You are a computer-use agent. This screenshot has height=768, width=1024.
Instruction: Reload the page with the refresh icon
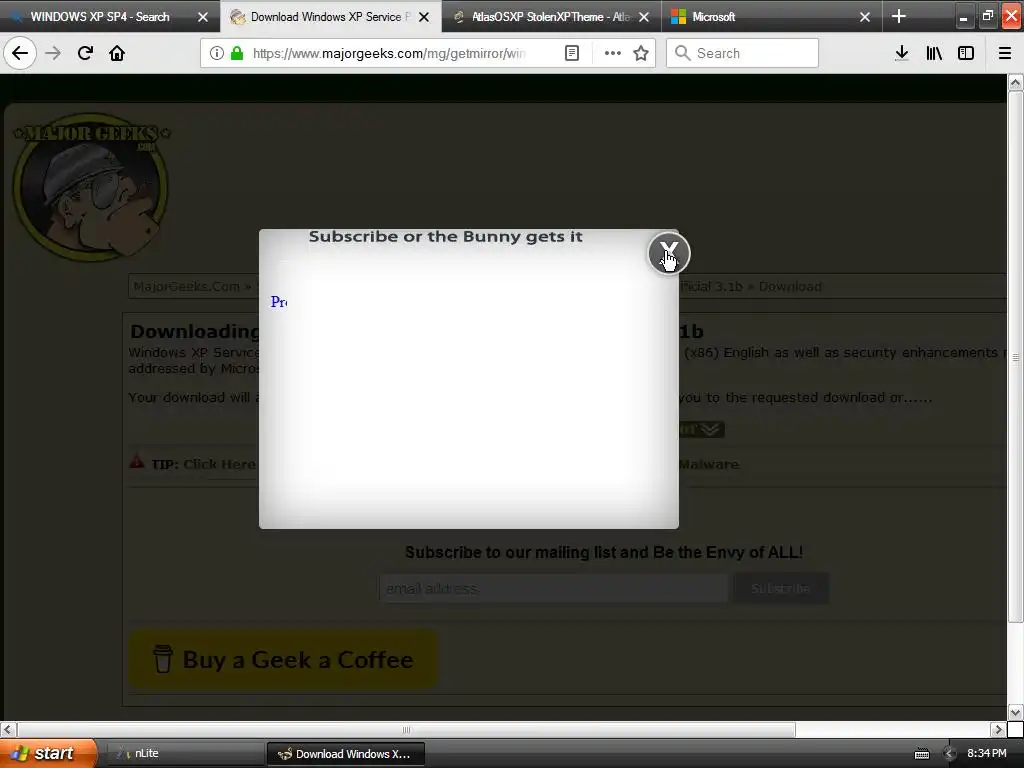85,53
